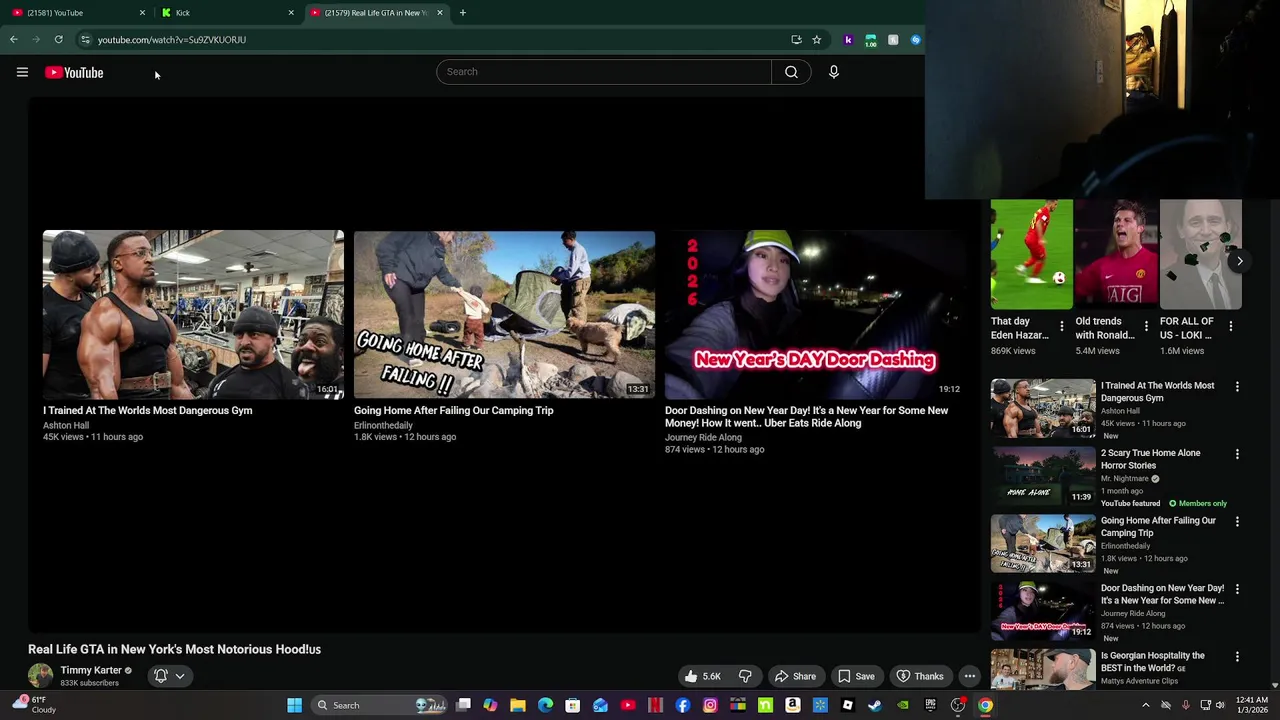Open the 'That day Eden Hazar...' short thumbnail
The height and width of the screenshot is (720, 1280).
coord(1031,254)
